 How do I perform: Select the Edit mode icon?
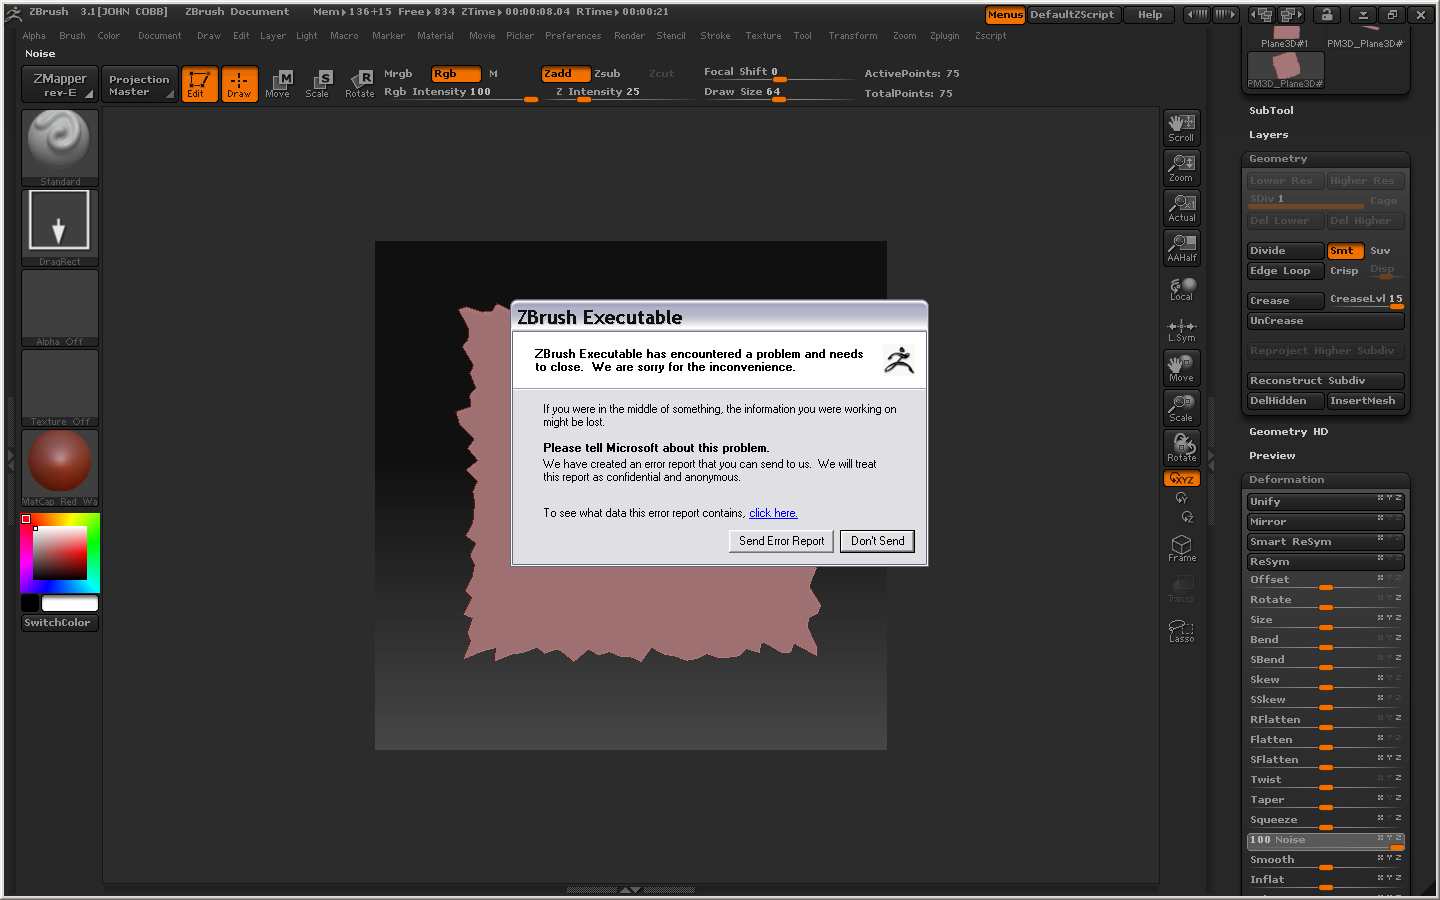[x=199, y=84]
